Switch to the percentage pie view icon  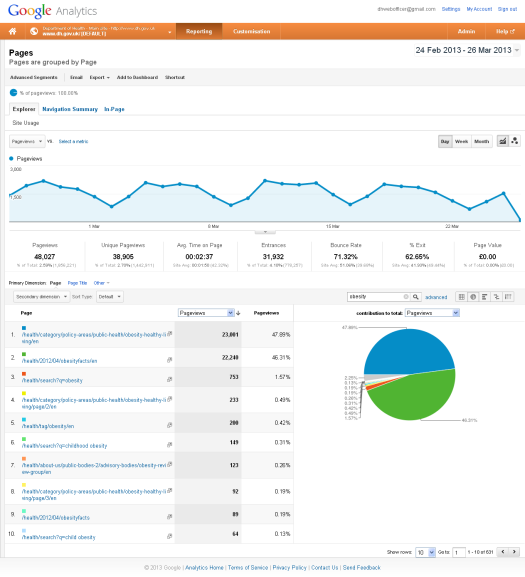click(x=473, y=297)
